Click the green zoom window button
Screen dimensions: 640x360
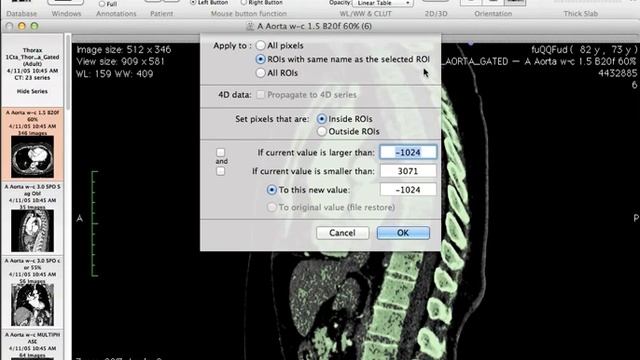pos(34,26)
